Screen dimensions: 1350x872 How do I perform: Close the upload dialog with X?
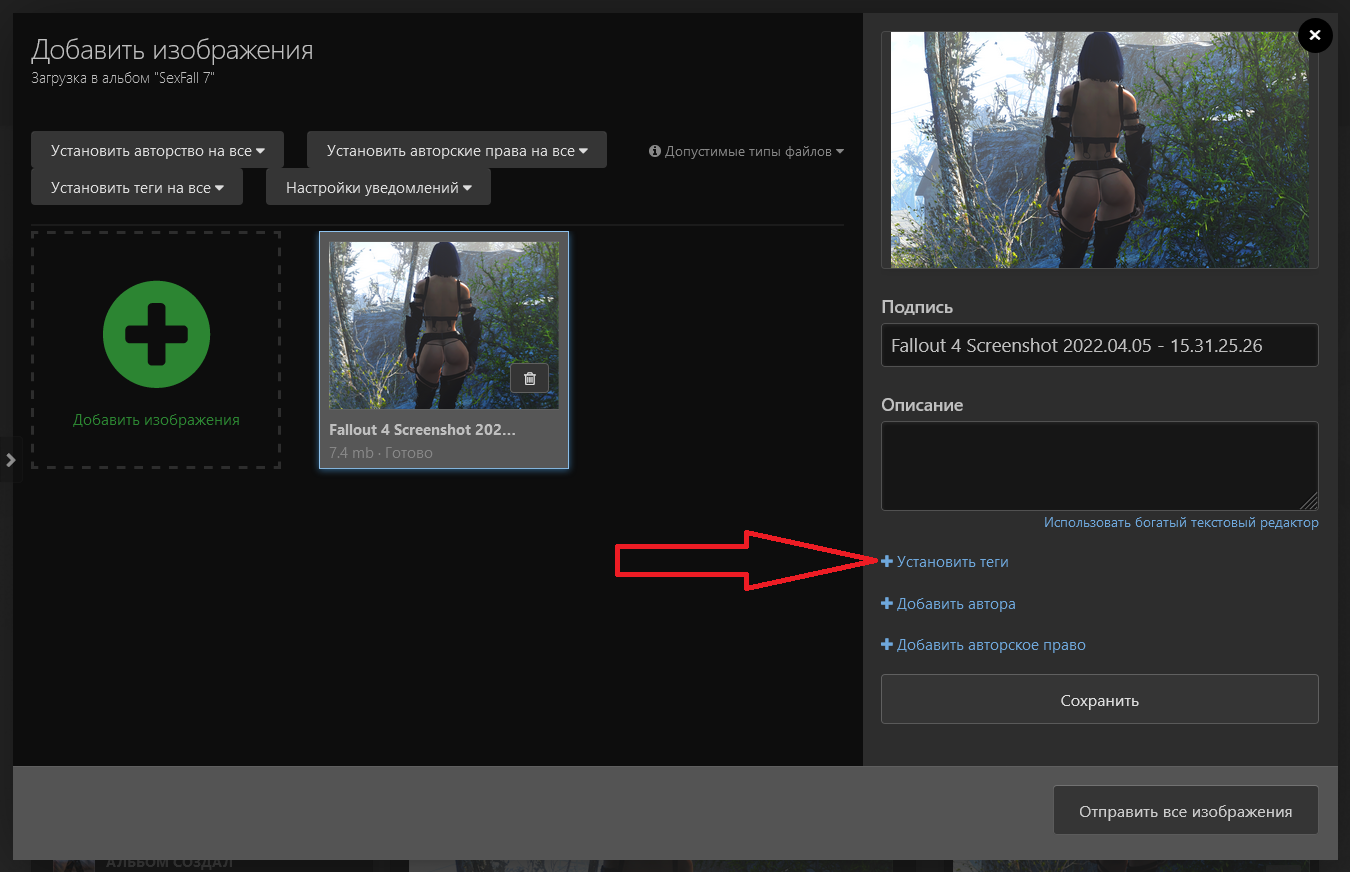pyautogui.click(x=1314, y=36)
